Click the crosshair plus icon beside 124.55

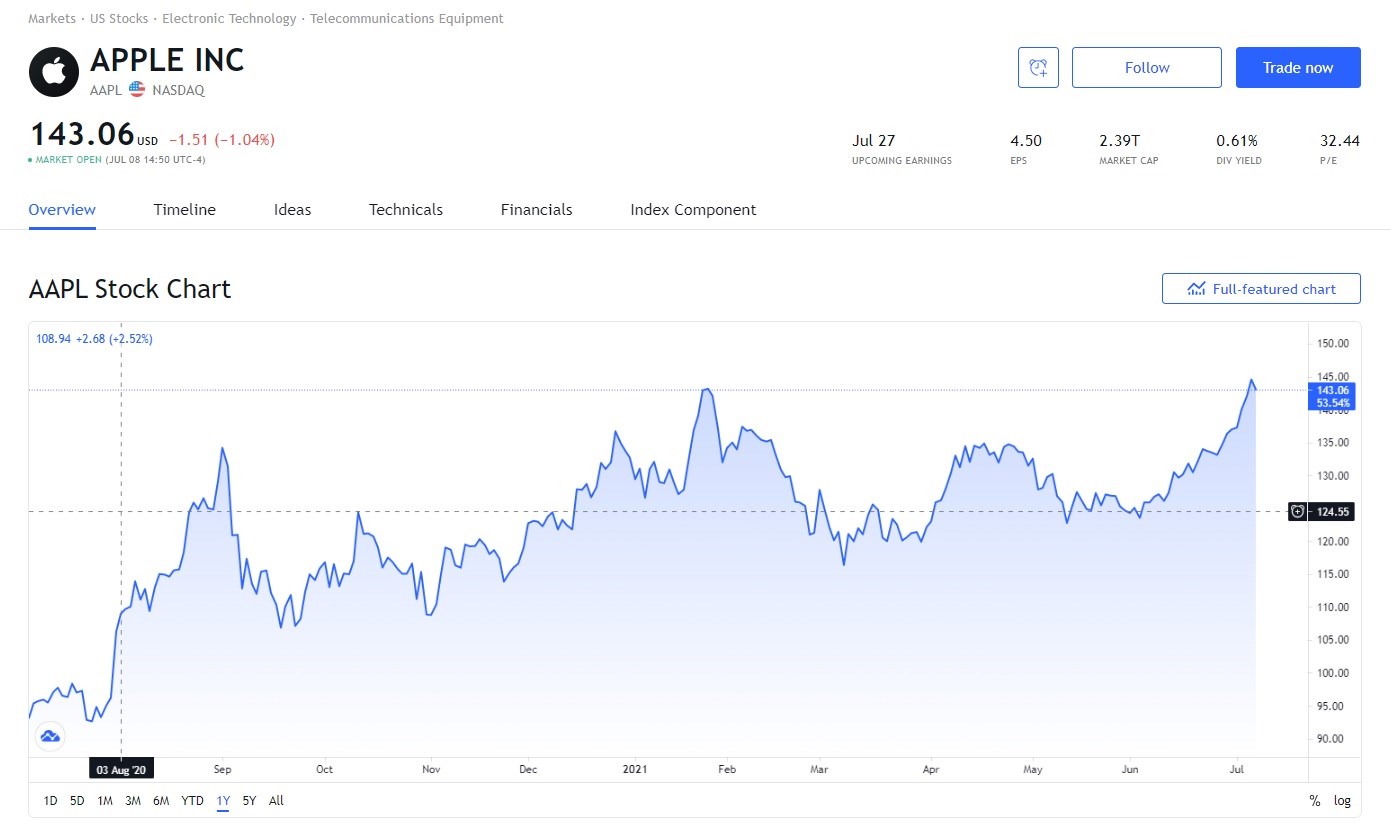[1297, 511]
